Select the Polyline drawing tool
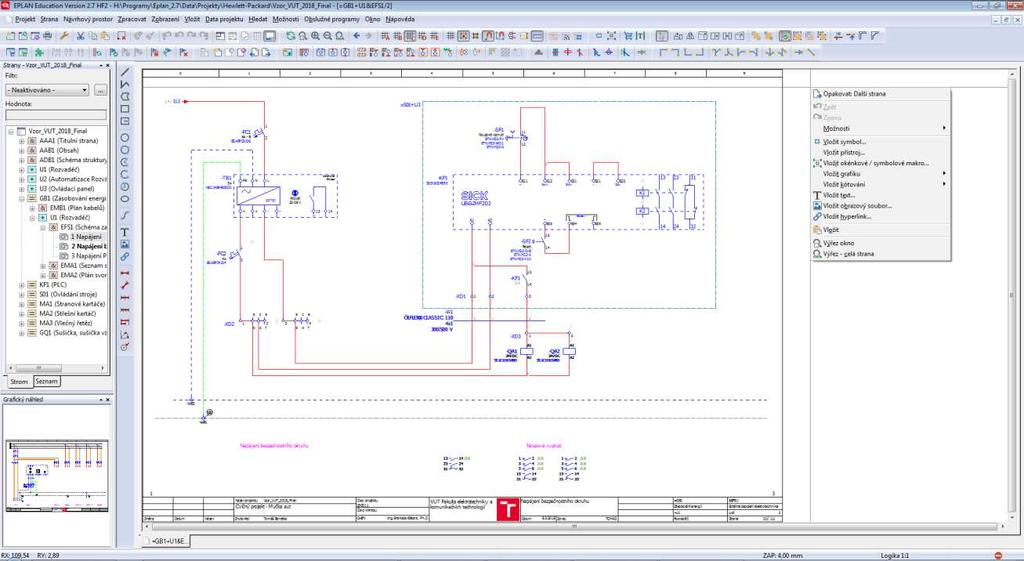1024x561 pixels. pyautogui.click(x=125, y=84)
